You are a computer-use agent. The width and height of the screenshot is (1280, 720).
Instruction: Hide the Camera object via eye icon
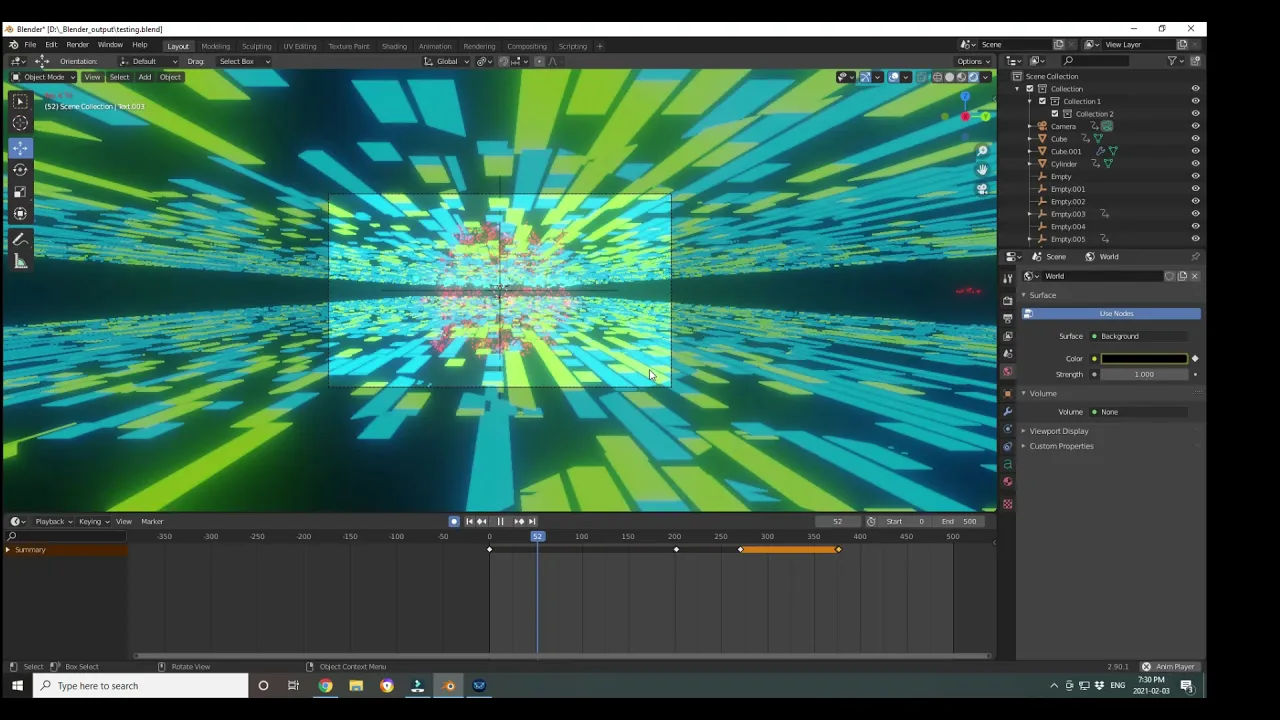[x=1195, y=126]
